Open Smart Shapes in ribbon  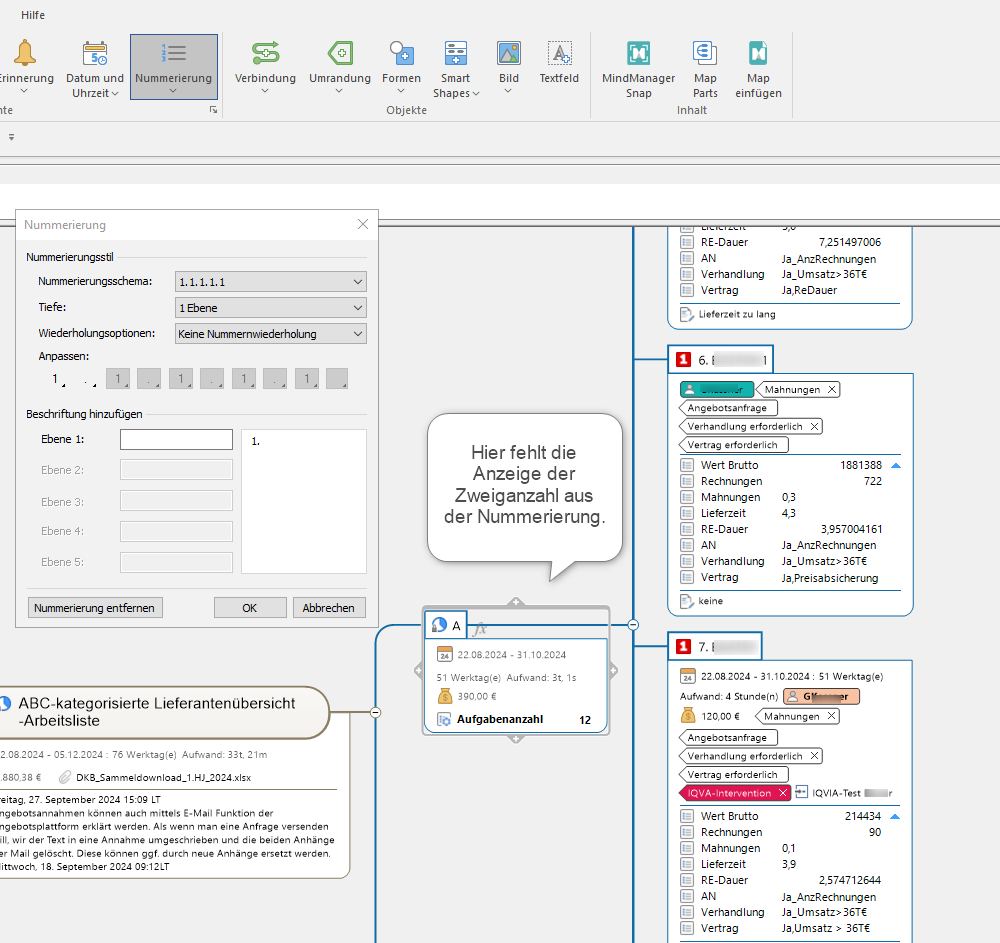click(x=456, y=54)
